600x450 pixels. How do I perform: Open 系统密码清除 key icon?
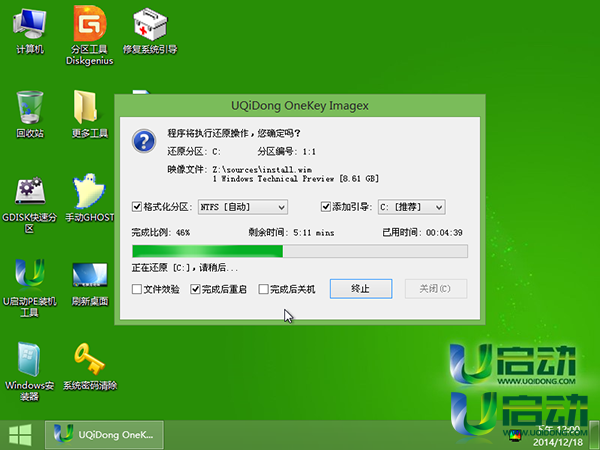90,367
